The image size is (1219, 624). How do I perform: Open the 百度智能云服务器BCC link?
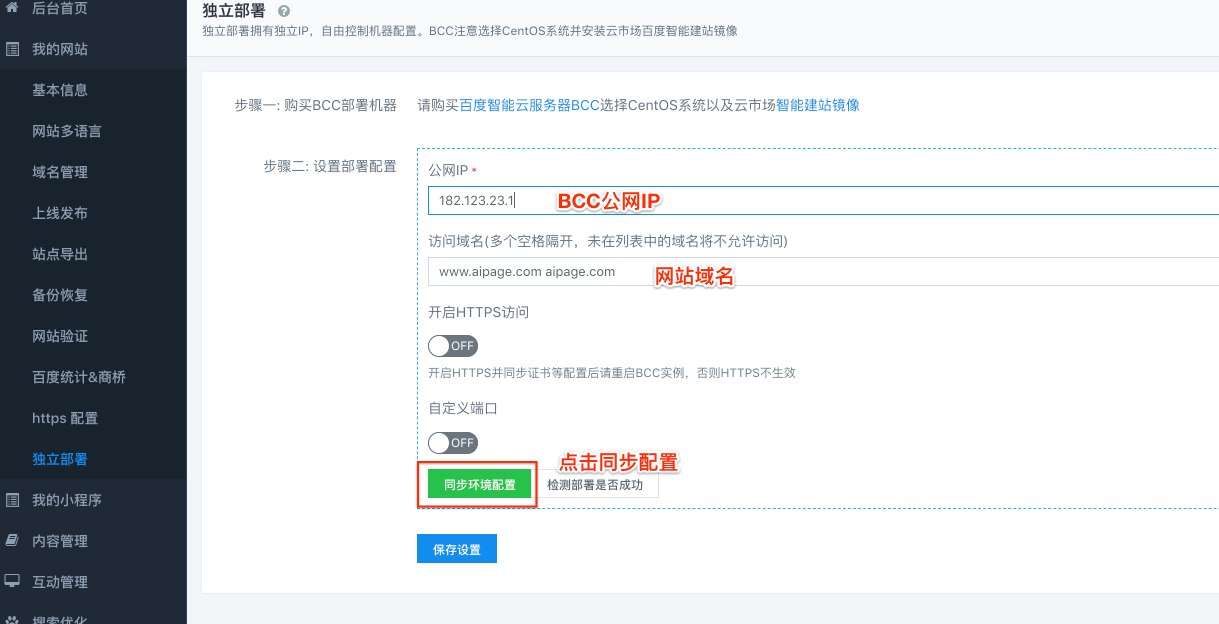(529, 105)
